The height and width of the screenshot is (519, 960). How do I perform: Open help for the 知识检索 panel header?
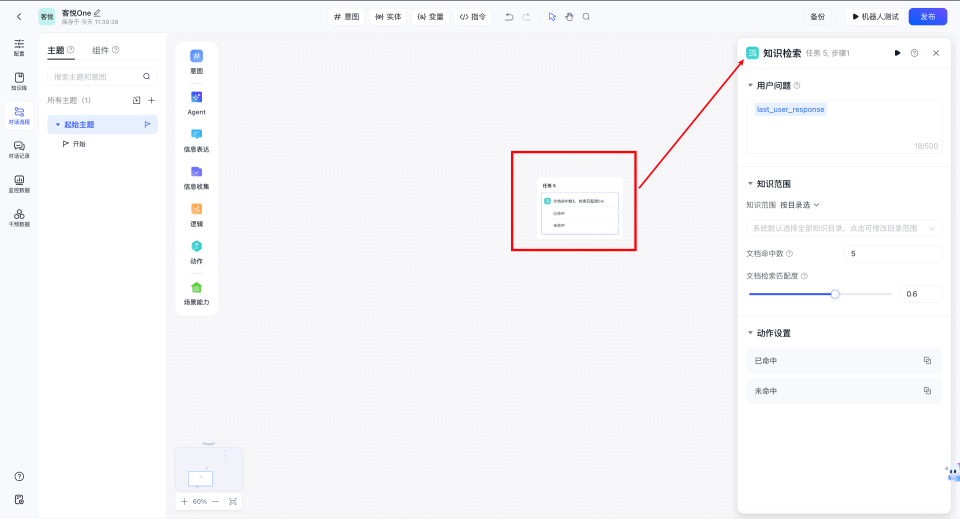tap(914, 53)
